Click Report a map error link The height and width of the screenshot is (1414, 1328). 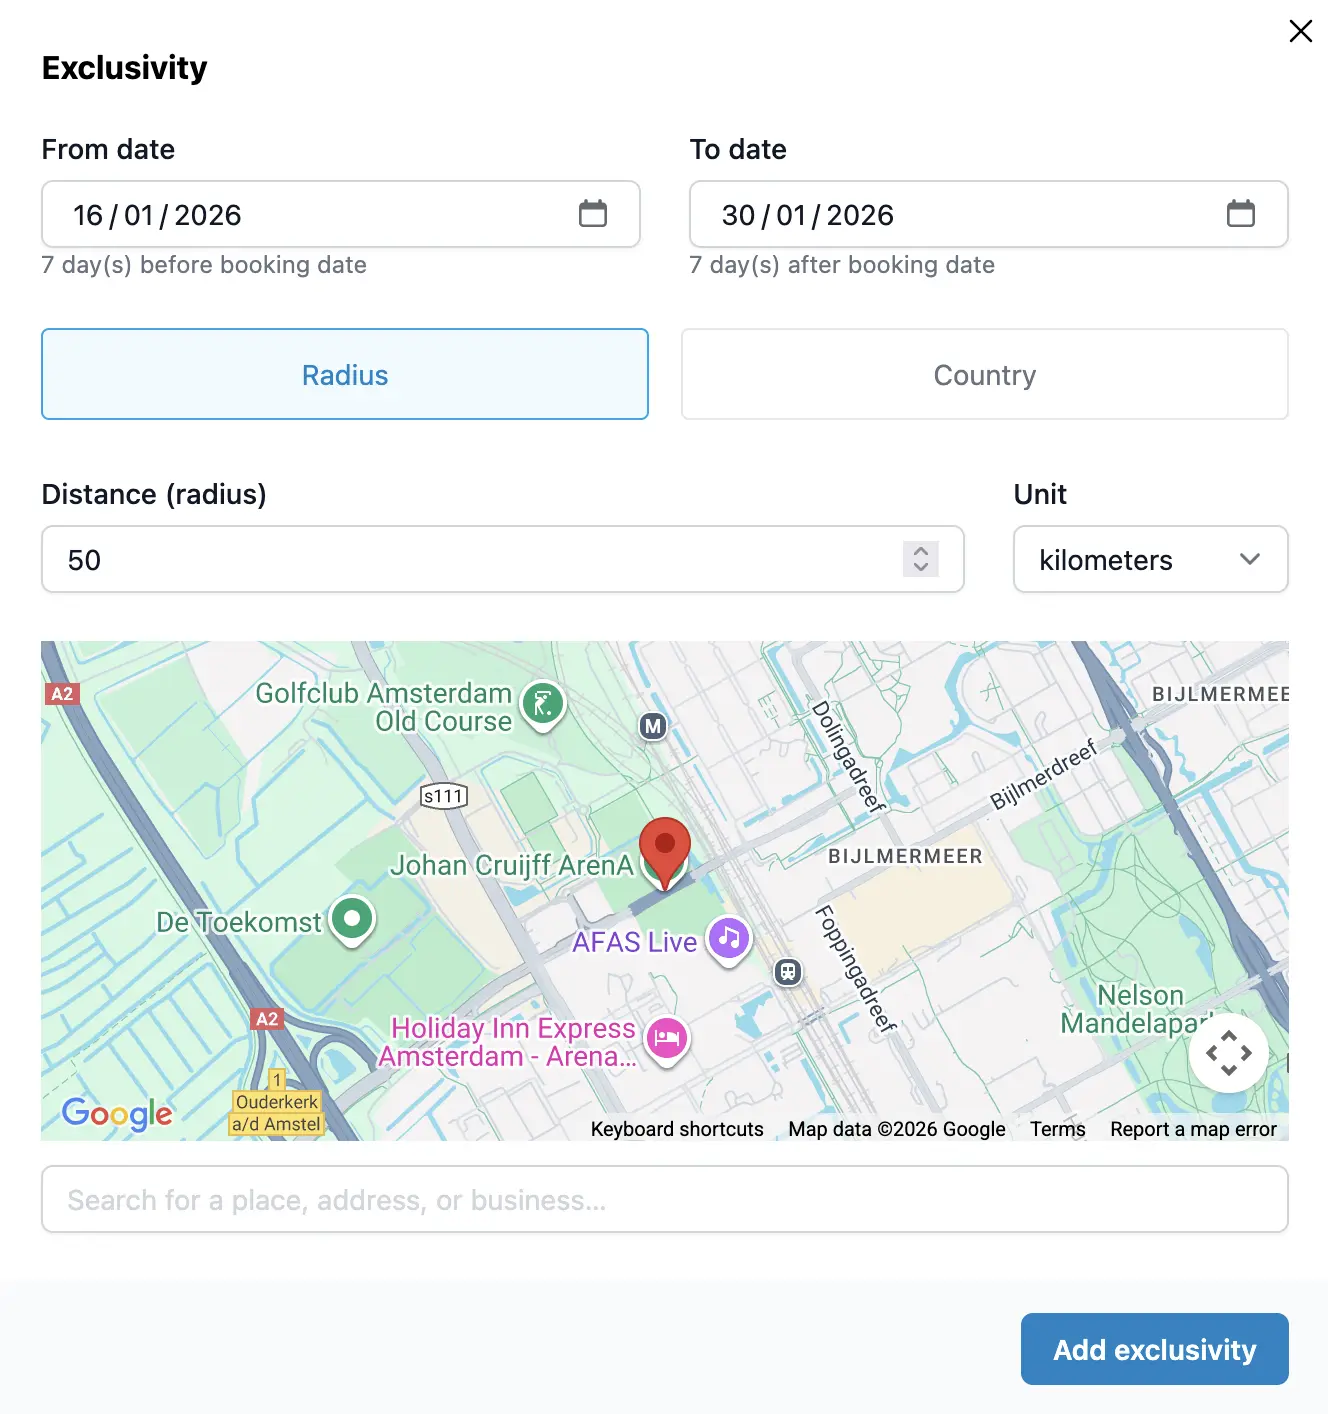[1193, 1129]
